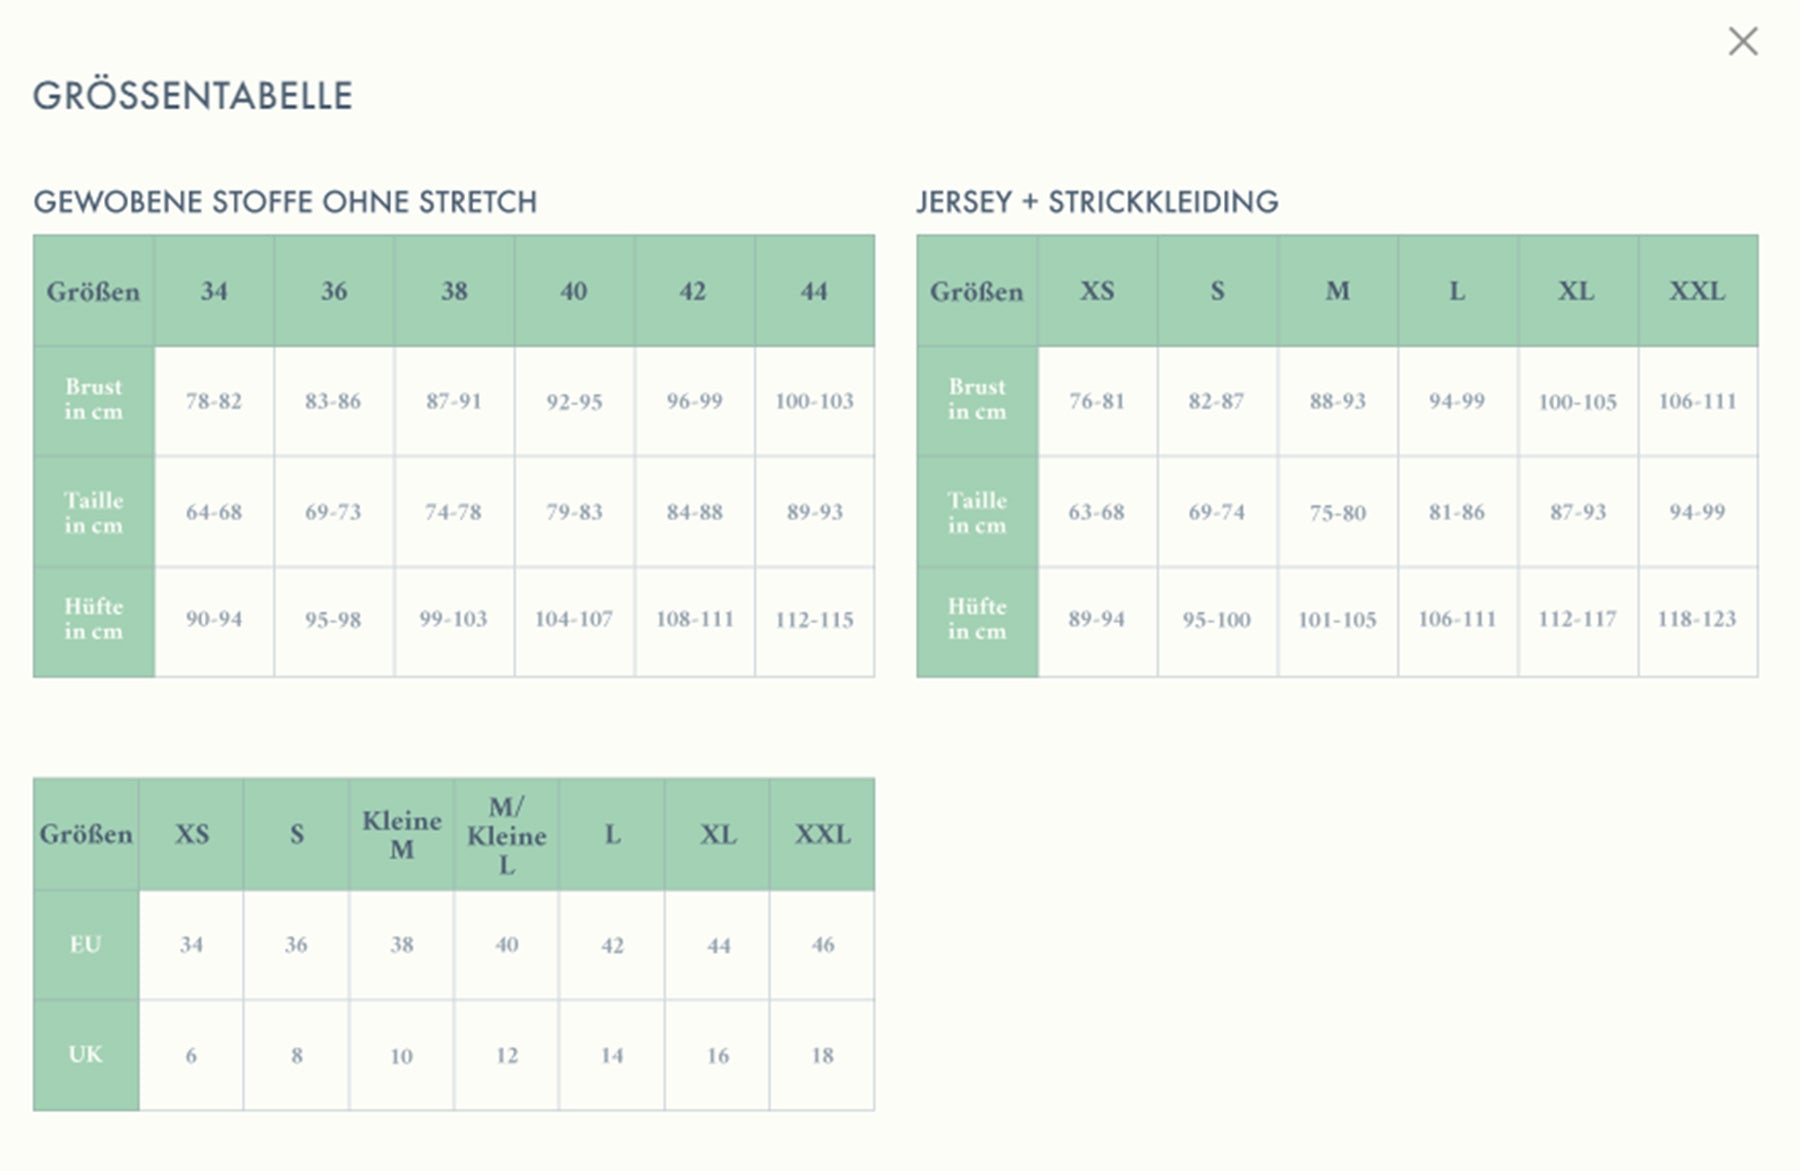Select the UK row label
Viewport: 1800px width, 1171px height.
86,1054
